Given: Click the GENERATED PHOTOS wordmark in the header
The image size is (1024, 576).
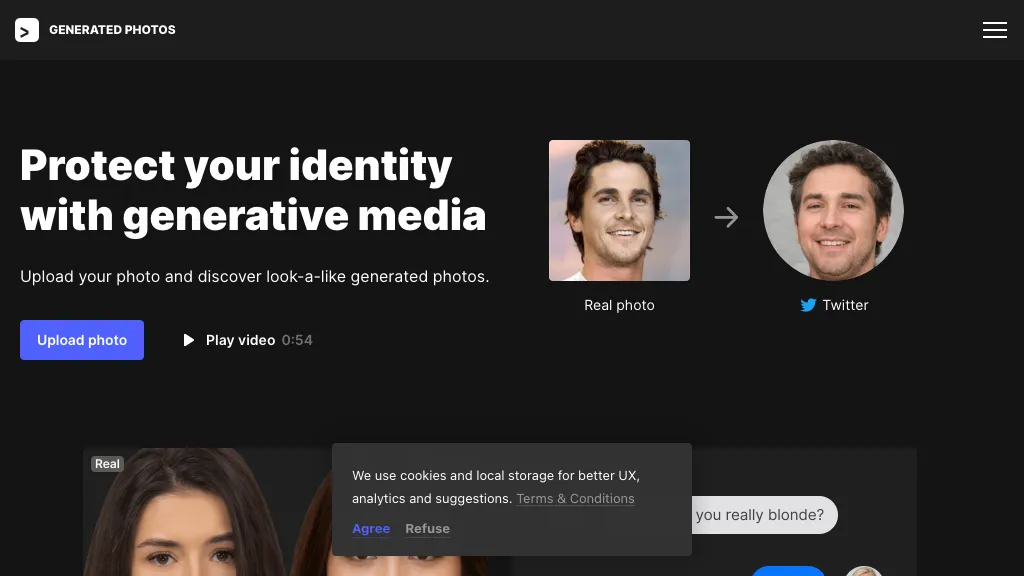Looking at the screenshot, I should pos(112,30).
